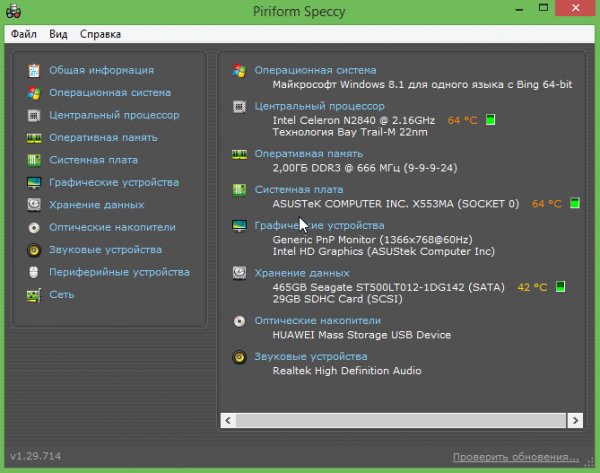This screenshot has height=473, width=600.
Task: Click the Периферийные устройства sidebar mouse icon
Action: point(34,272)
